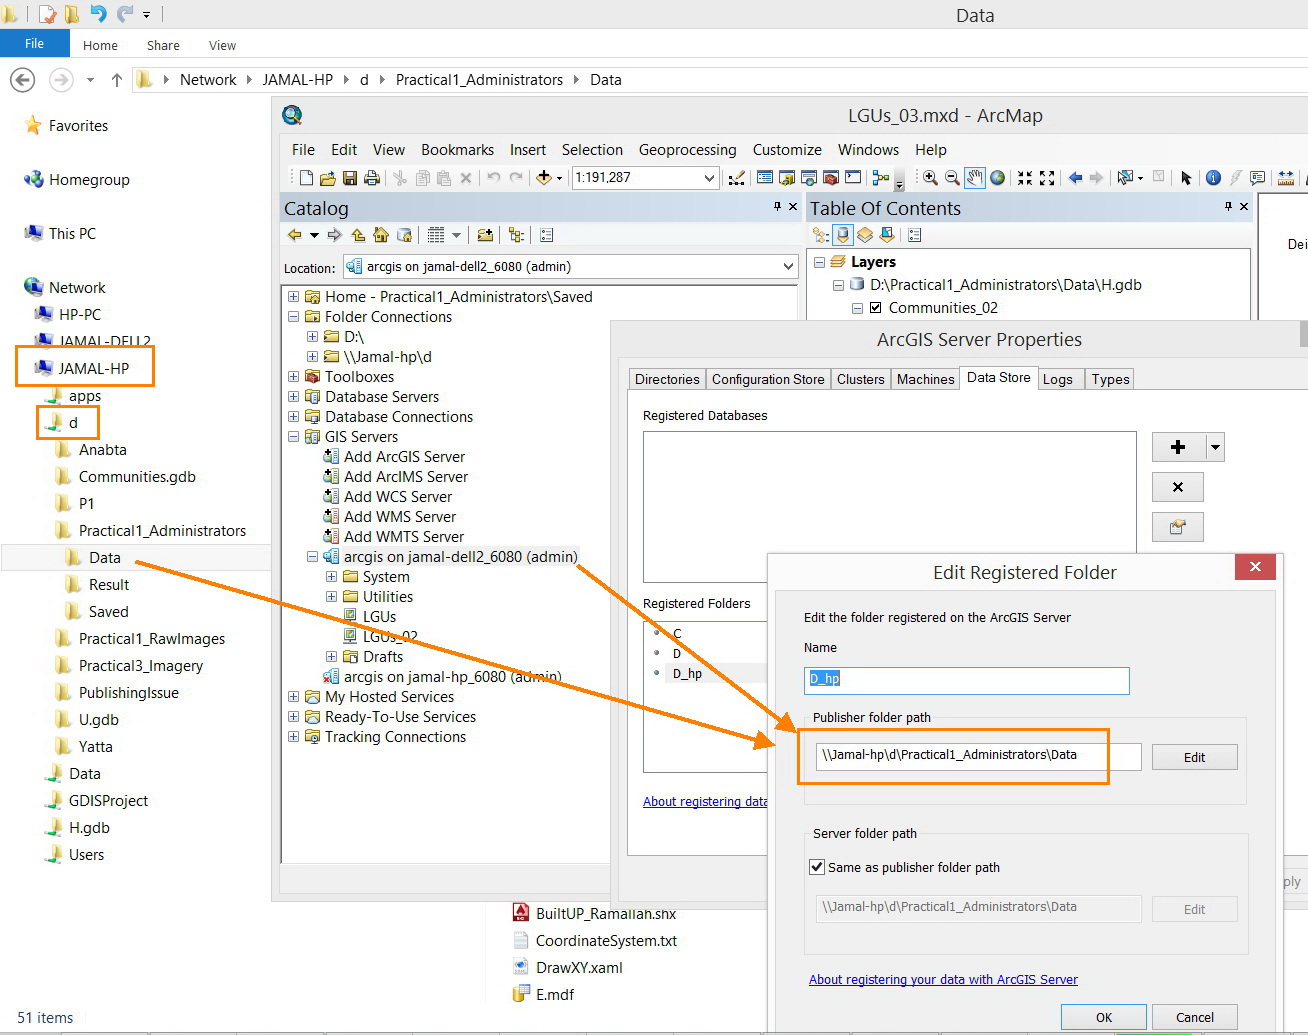Select the Zoom Out tool
The height and width of the screenshot is (1035, 1308).
tap(952, 178)
